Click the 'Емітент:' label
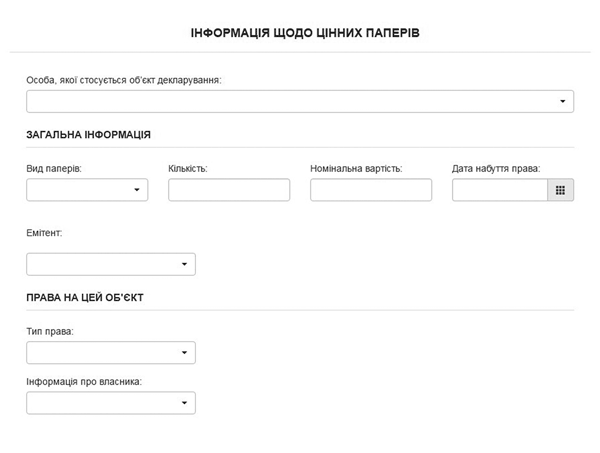Viewport: 600px width, 453px height. [44, 232]
